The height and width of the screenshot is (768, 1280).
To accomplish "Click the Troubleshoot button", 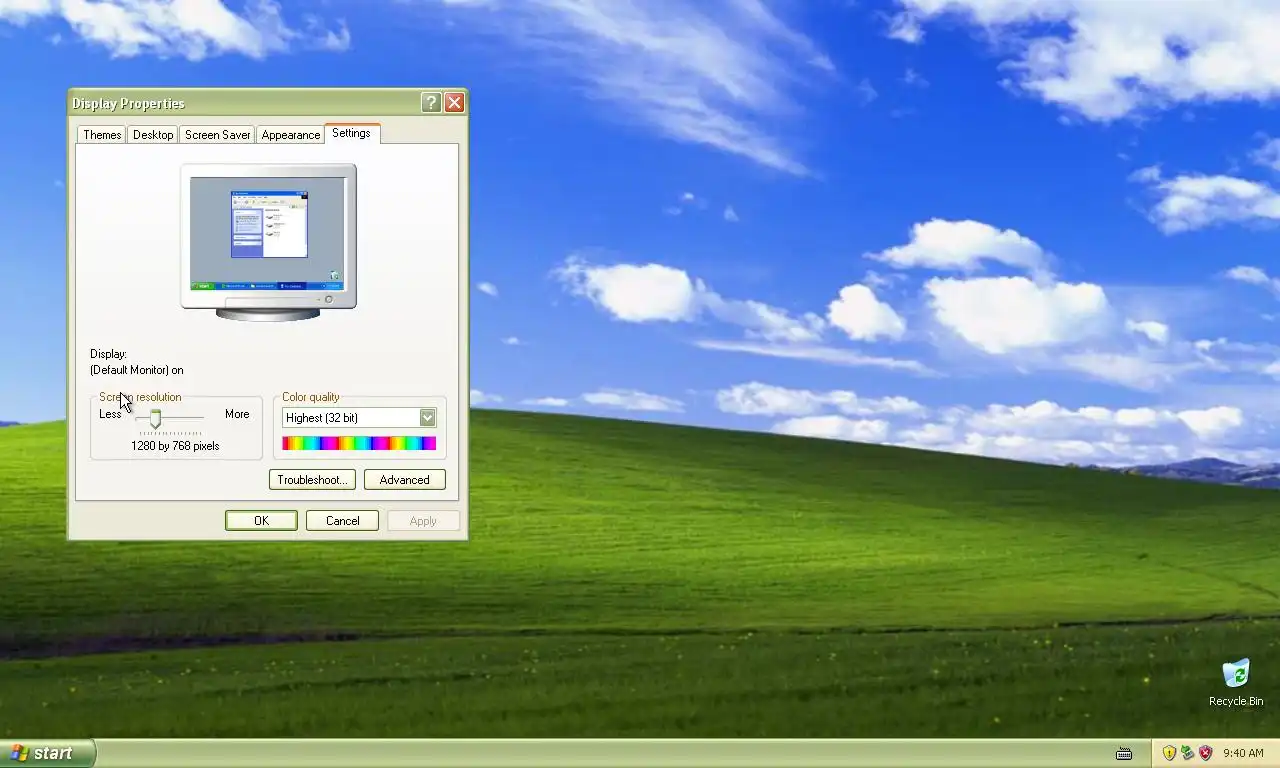I will [x=312, y=480].
